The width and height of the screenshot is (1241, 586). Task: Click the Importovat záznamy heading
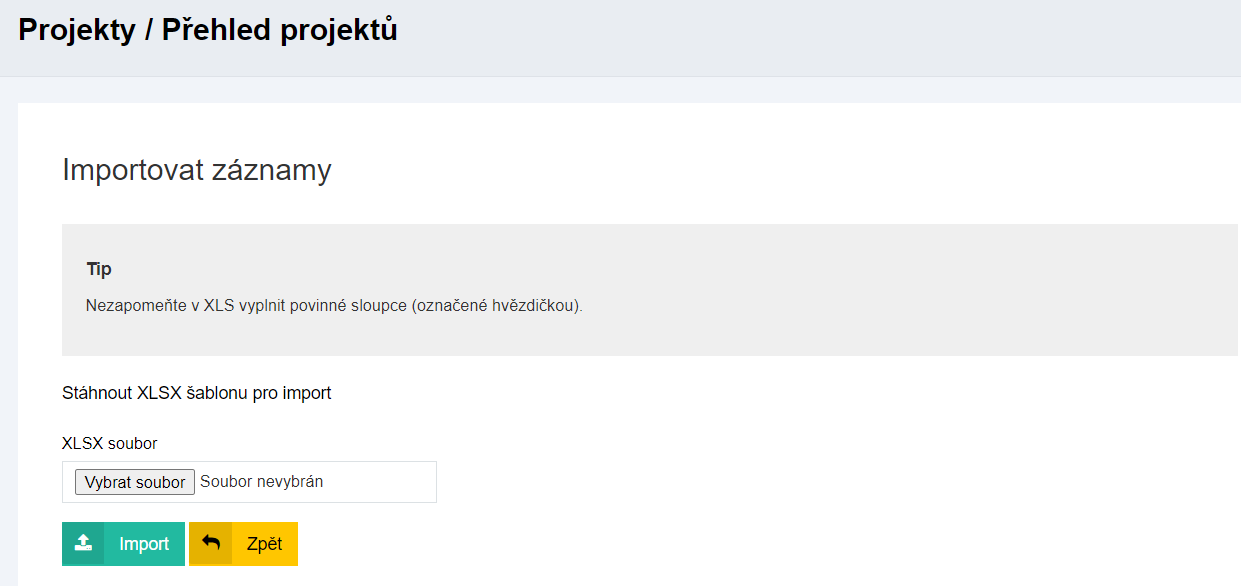click(x=196, y=170)
